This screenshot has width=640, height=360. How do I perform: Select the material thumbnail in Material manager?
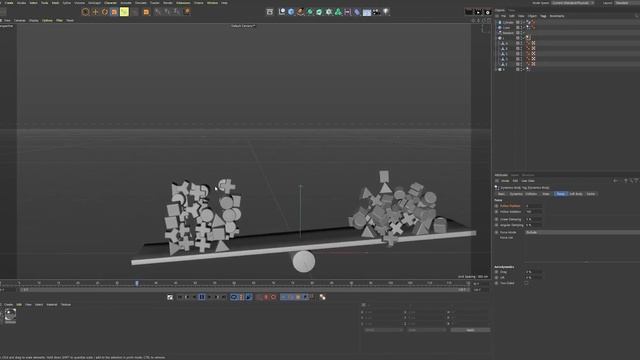click(x=10, y=315)
